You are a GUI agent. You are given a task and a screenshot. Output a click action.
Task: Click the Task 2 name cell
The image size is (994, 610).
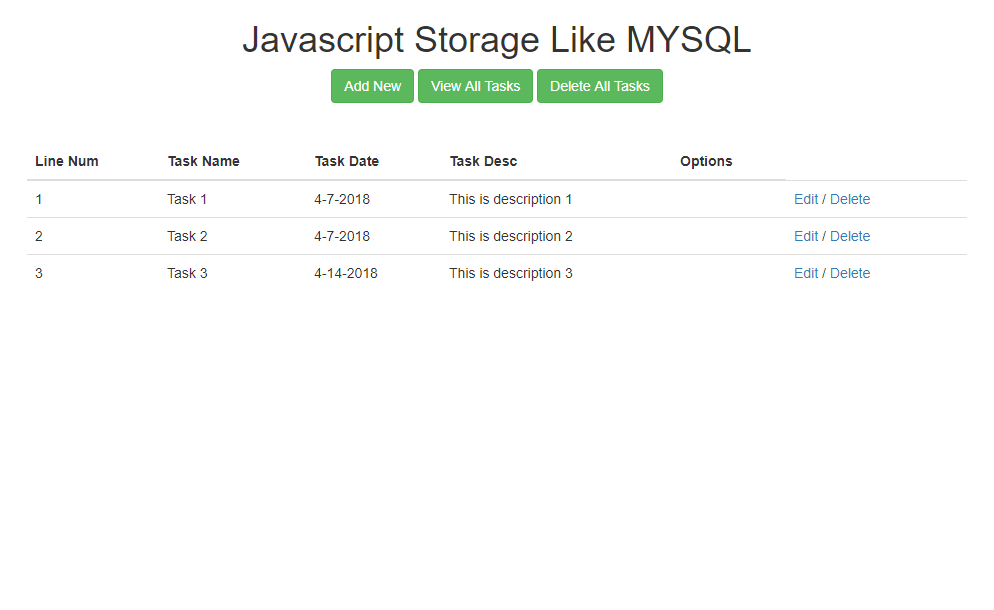[x=187, y=236]
